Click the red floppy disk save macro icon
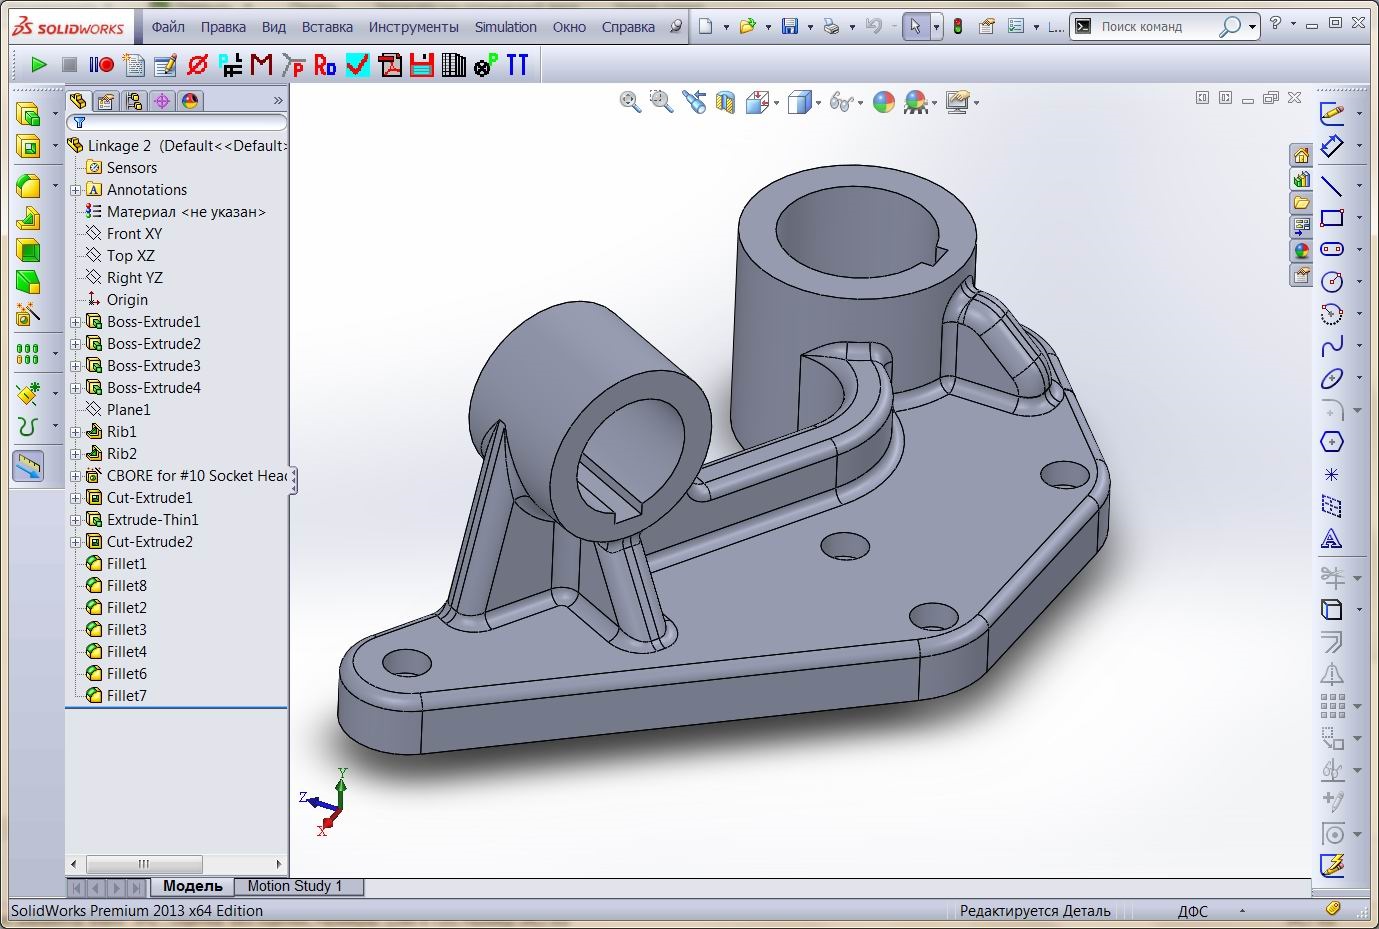The image size is (1379, 929). point(422,65)
